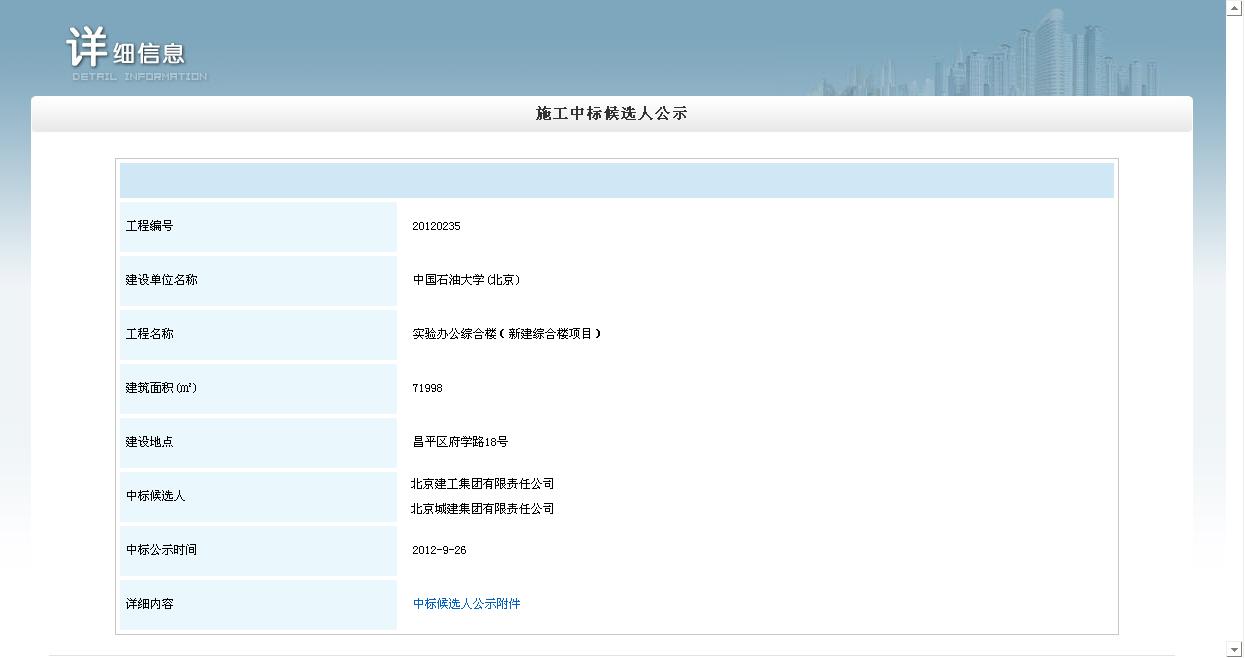Click the scrollbar down arrow
This screenshot has width=1245, height=658.
[1234, 650]
